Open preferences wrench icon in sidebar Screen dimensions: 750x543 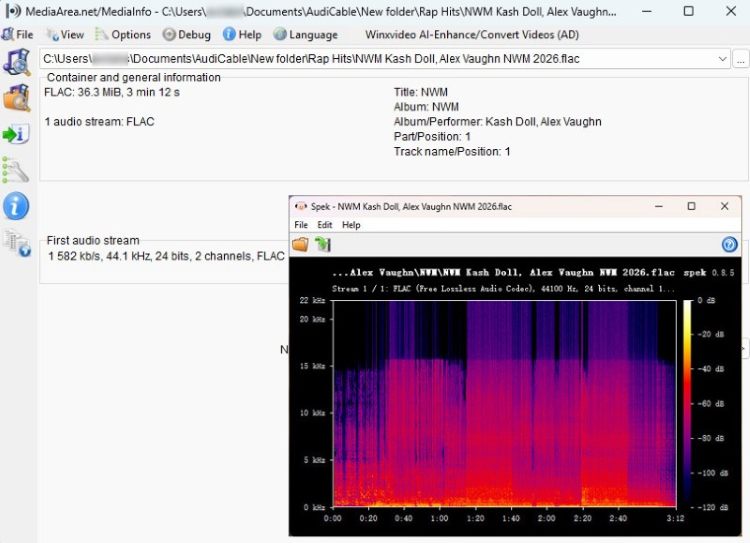pyautogui.click(x=16, y=170)
